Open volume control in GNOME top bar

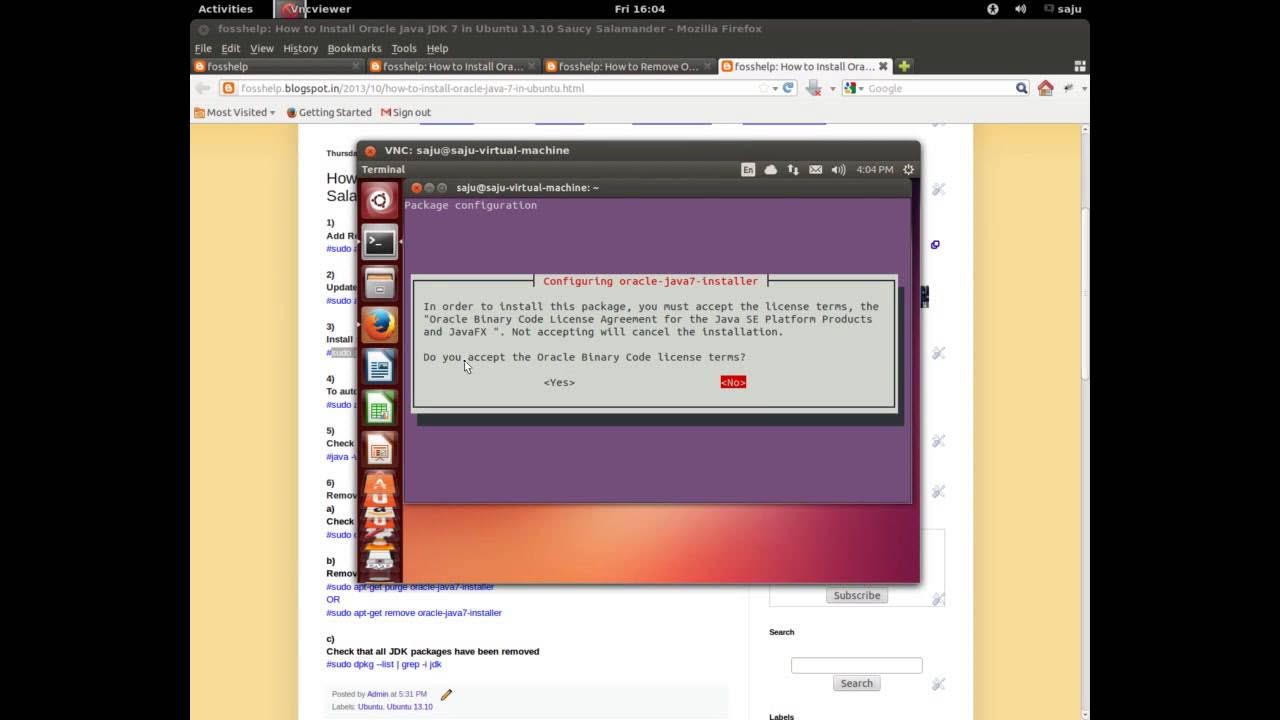tap(1021, 9)
